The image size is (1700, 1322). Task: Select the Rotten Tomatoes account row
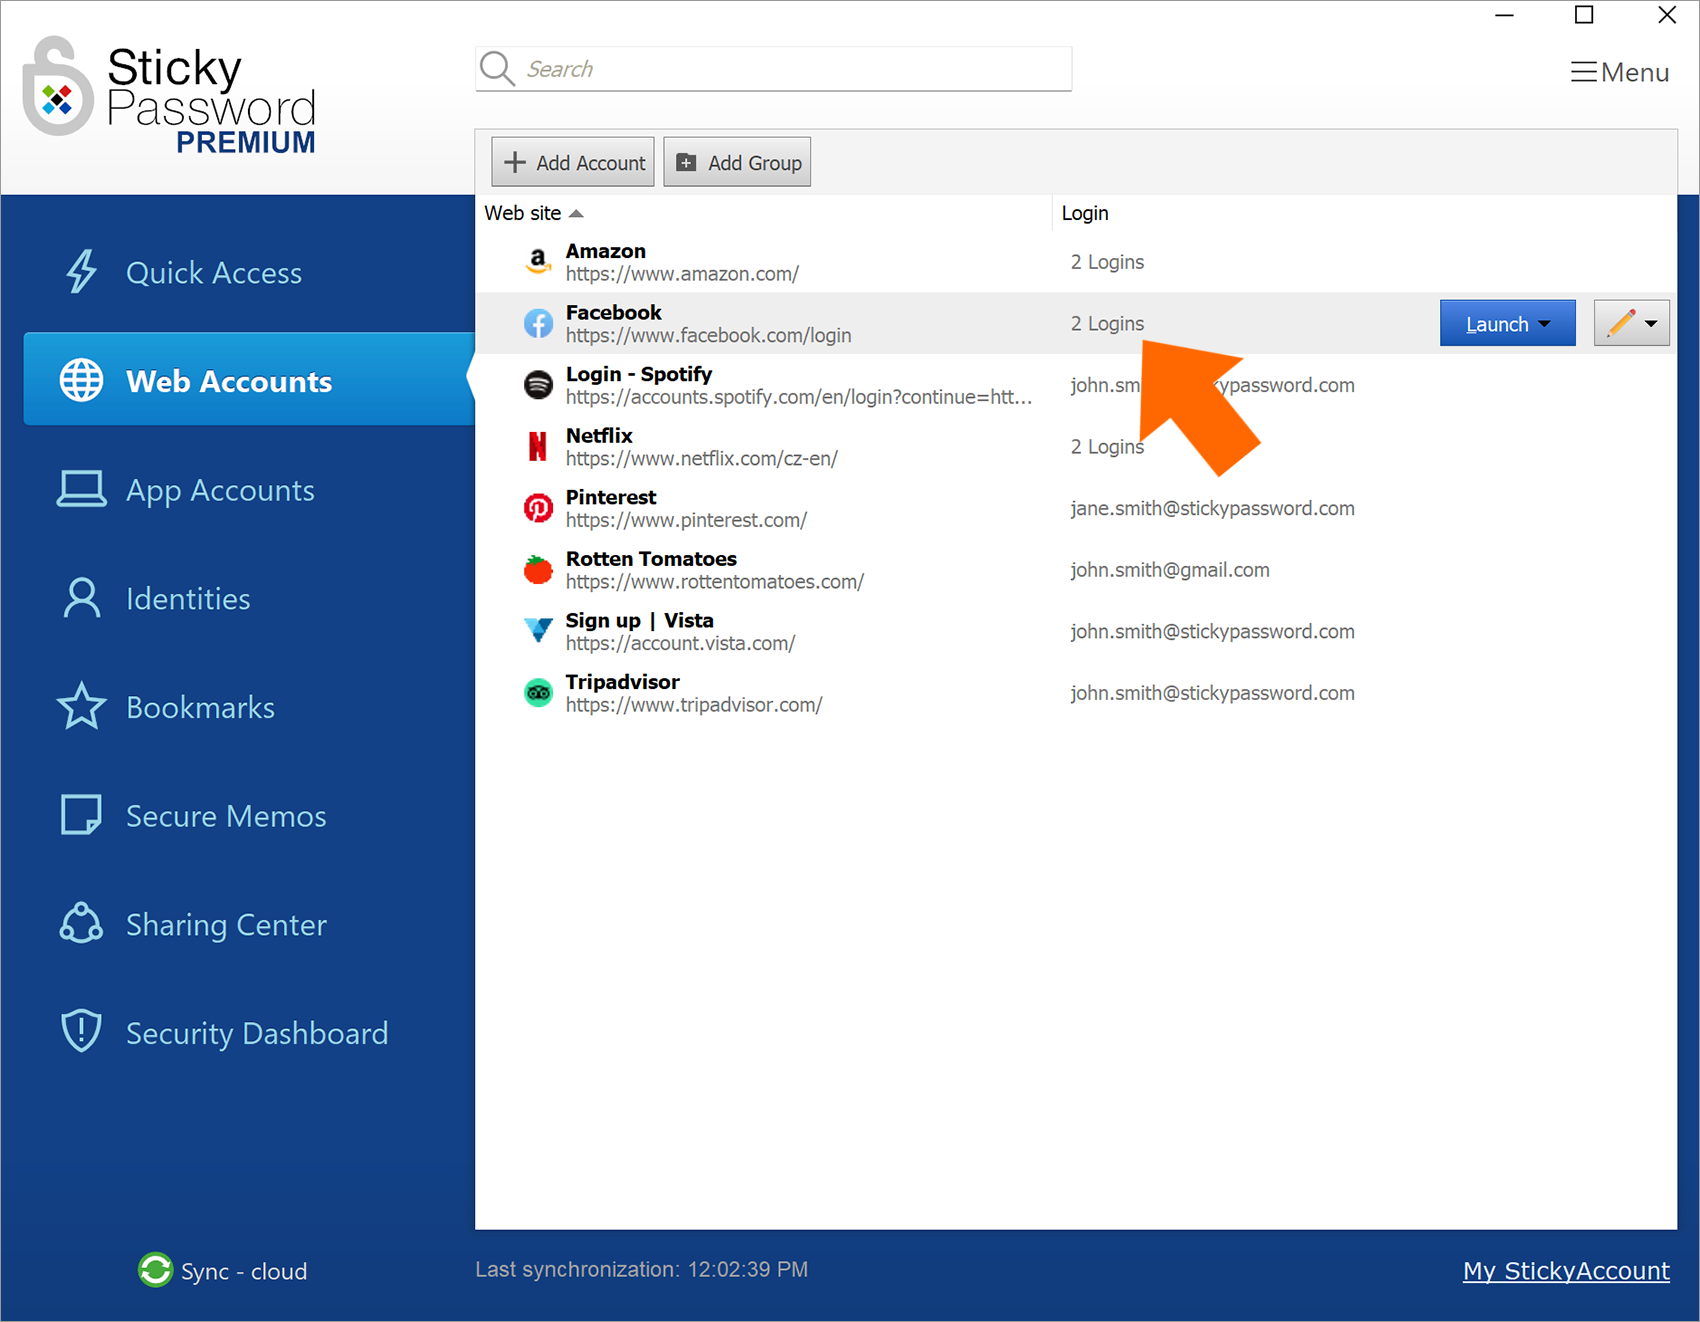click(x=1076, y=569)
